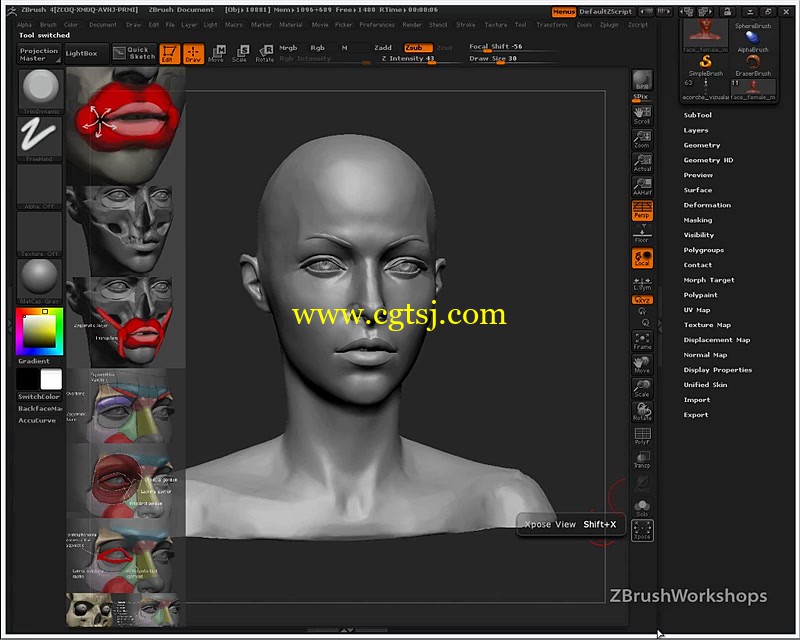Viewport: 800px width, 640px height.
Task: Open the FreeHand stroke selector
Action: point(39,139)
